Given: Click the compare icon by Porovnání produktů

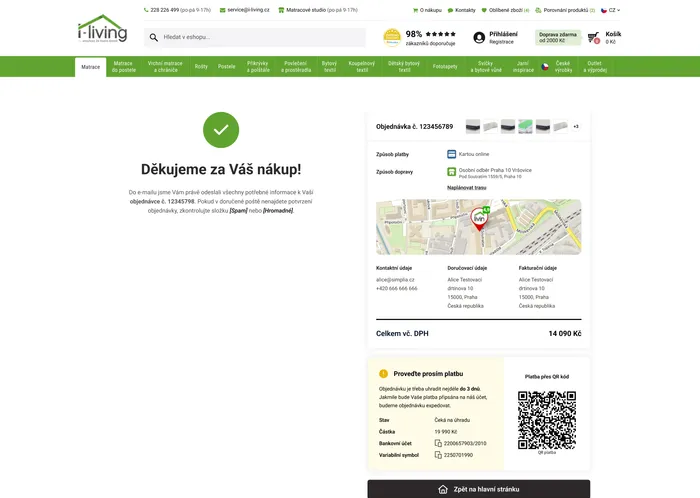Looking at the screenshot, I should tap(538, 10).
